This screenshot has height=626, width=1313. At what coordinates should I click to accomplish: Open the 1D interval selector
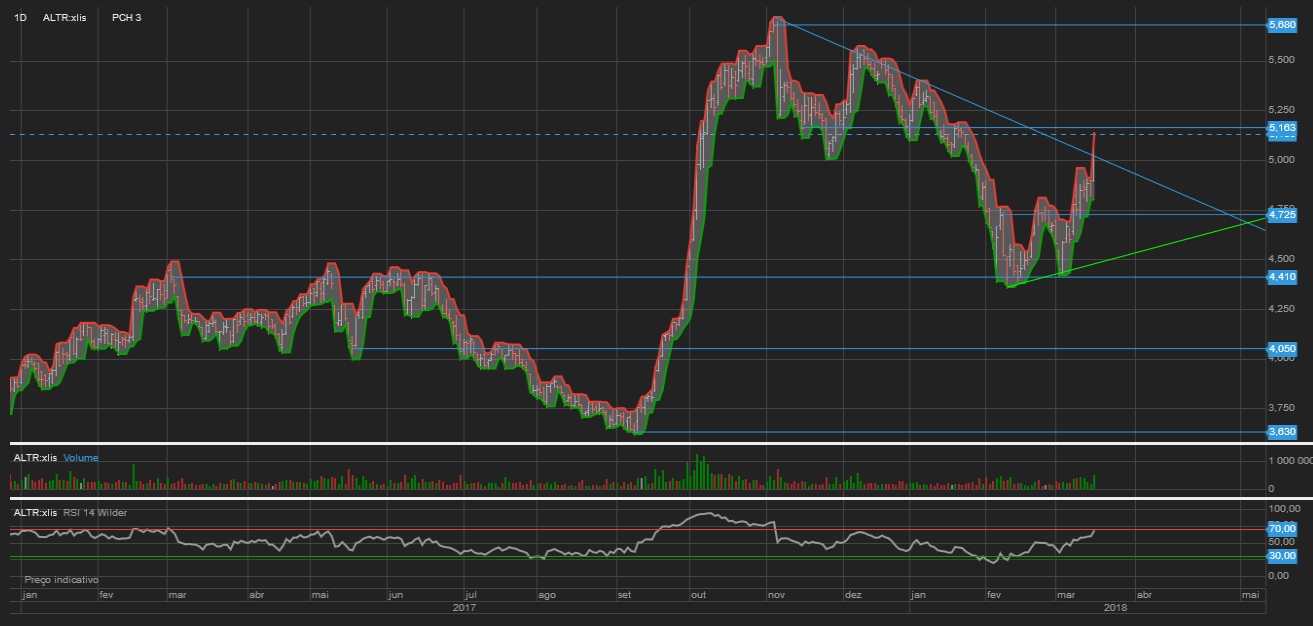click(x=20, y=18)
